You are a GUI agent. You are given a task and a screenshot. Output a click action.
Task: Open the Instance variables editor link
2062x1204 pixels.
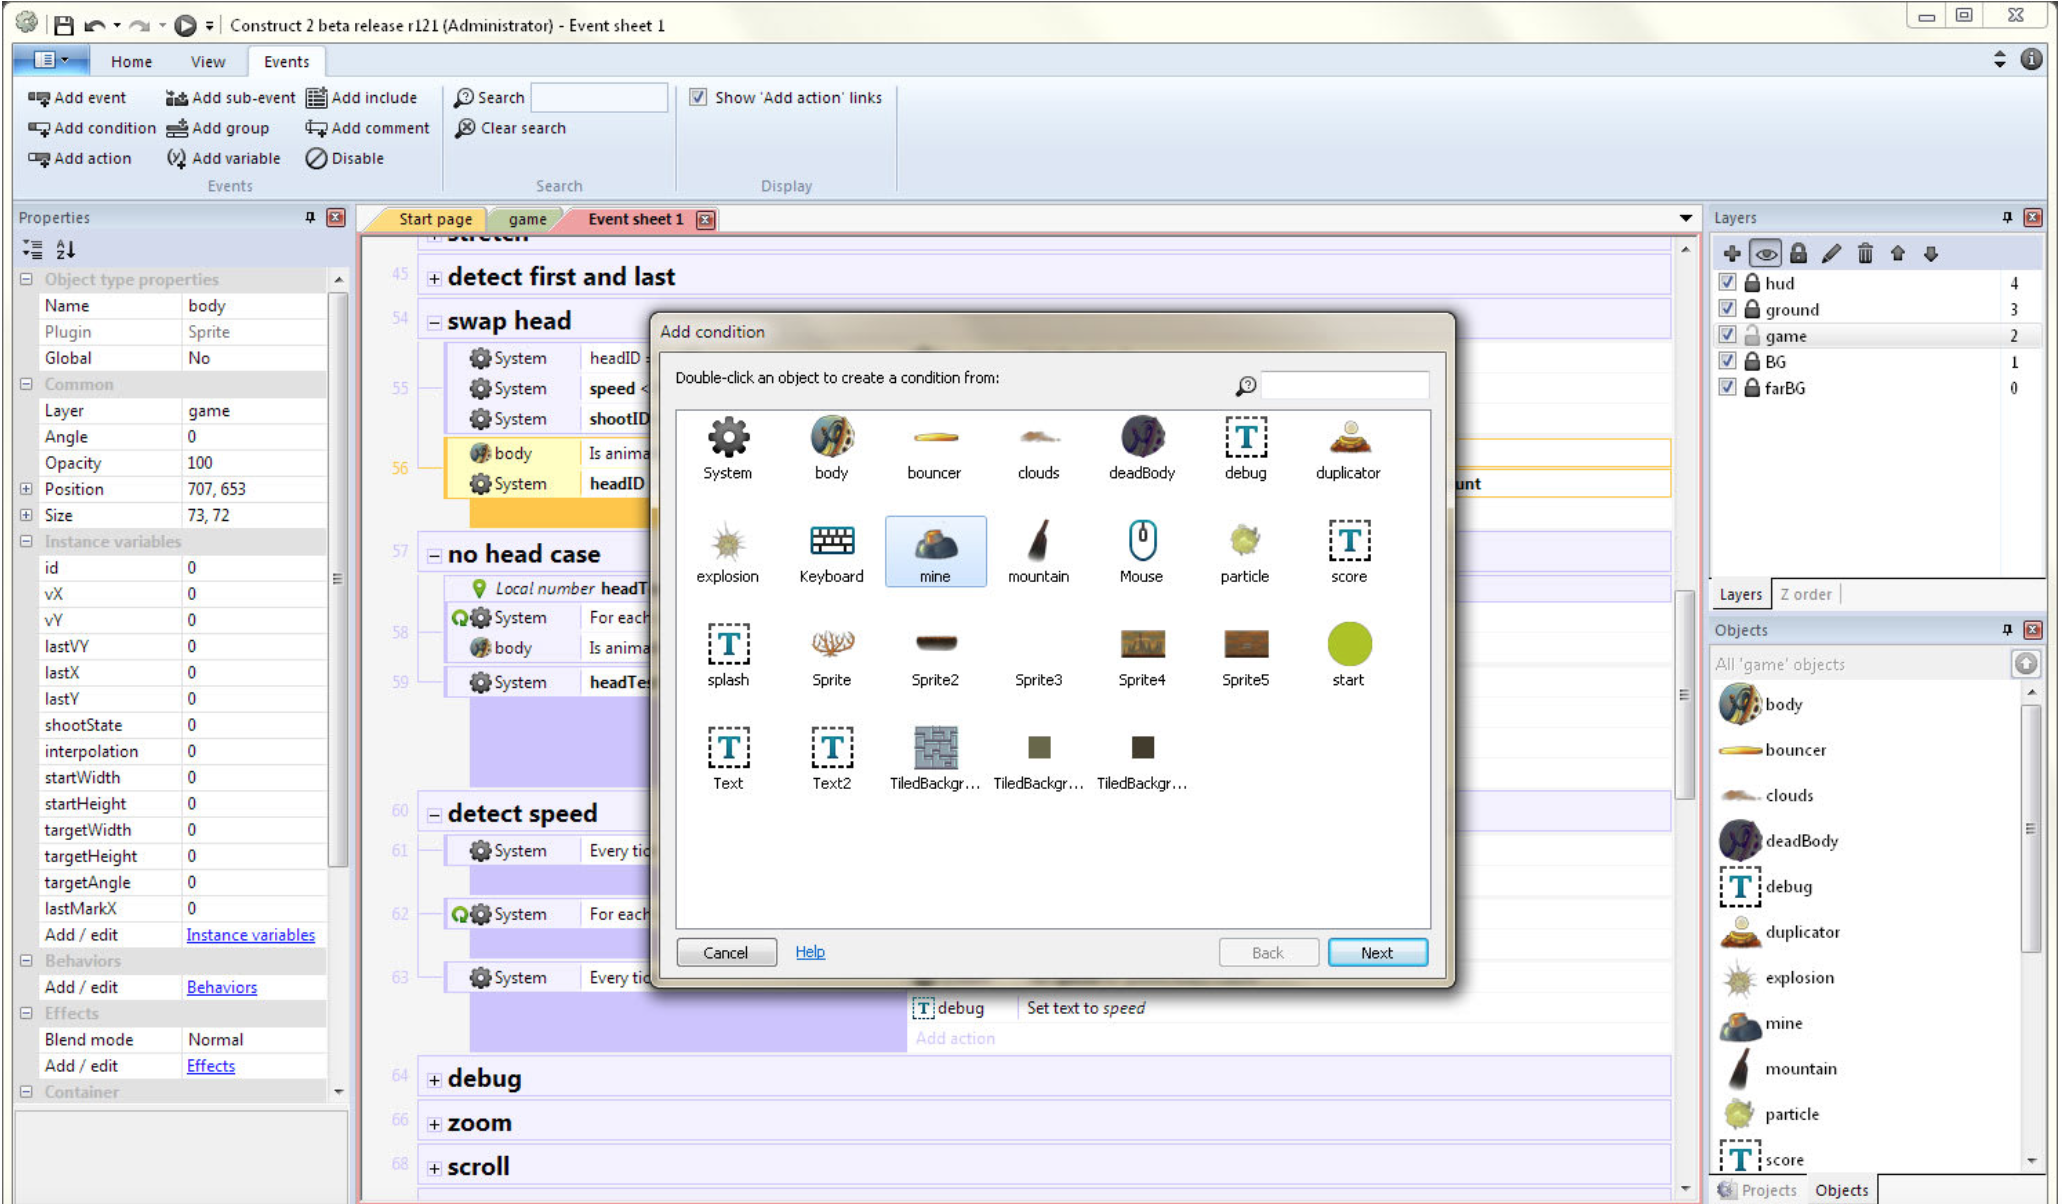pyautogui.click(x=251, y=935)
